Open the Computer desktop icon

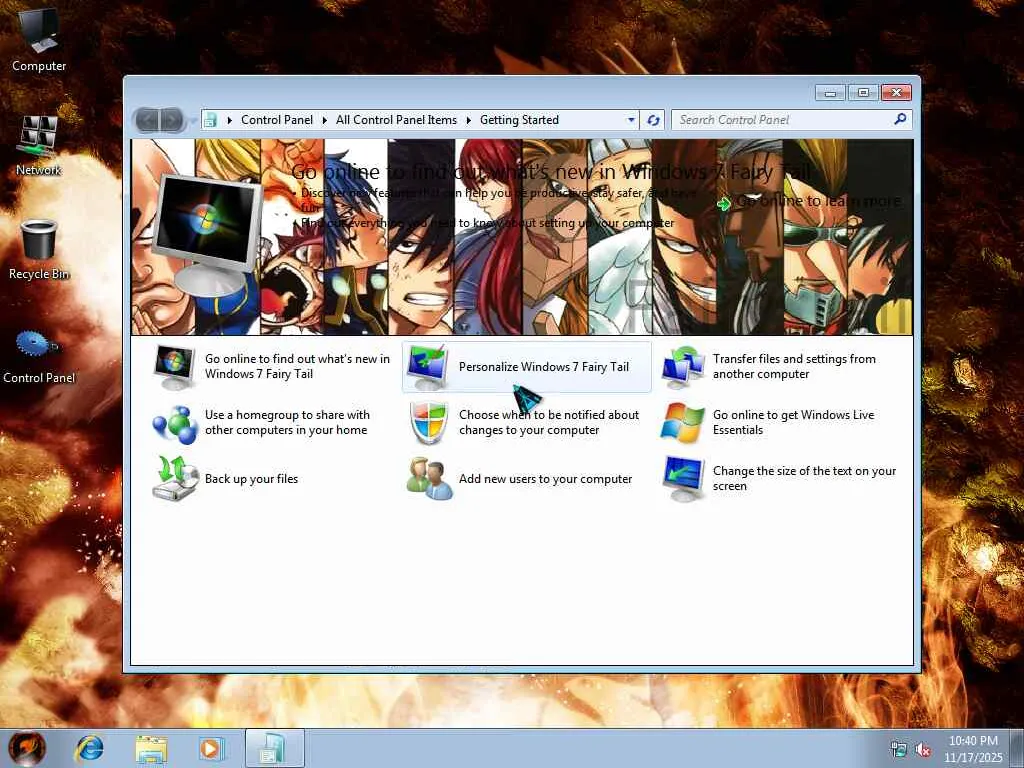point(39,40)
